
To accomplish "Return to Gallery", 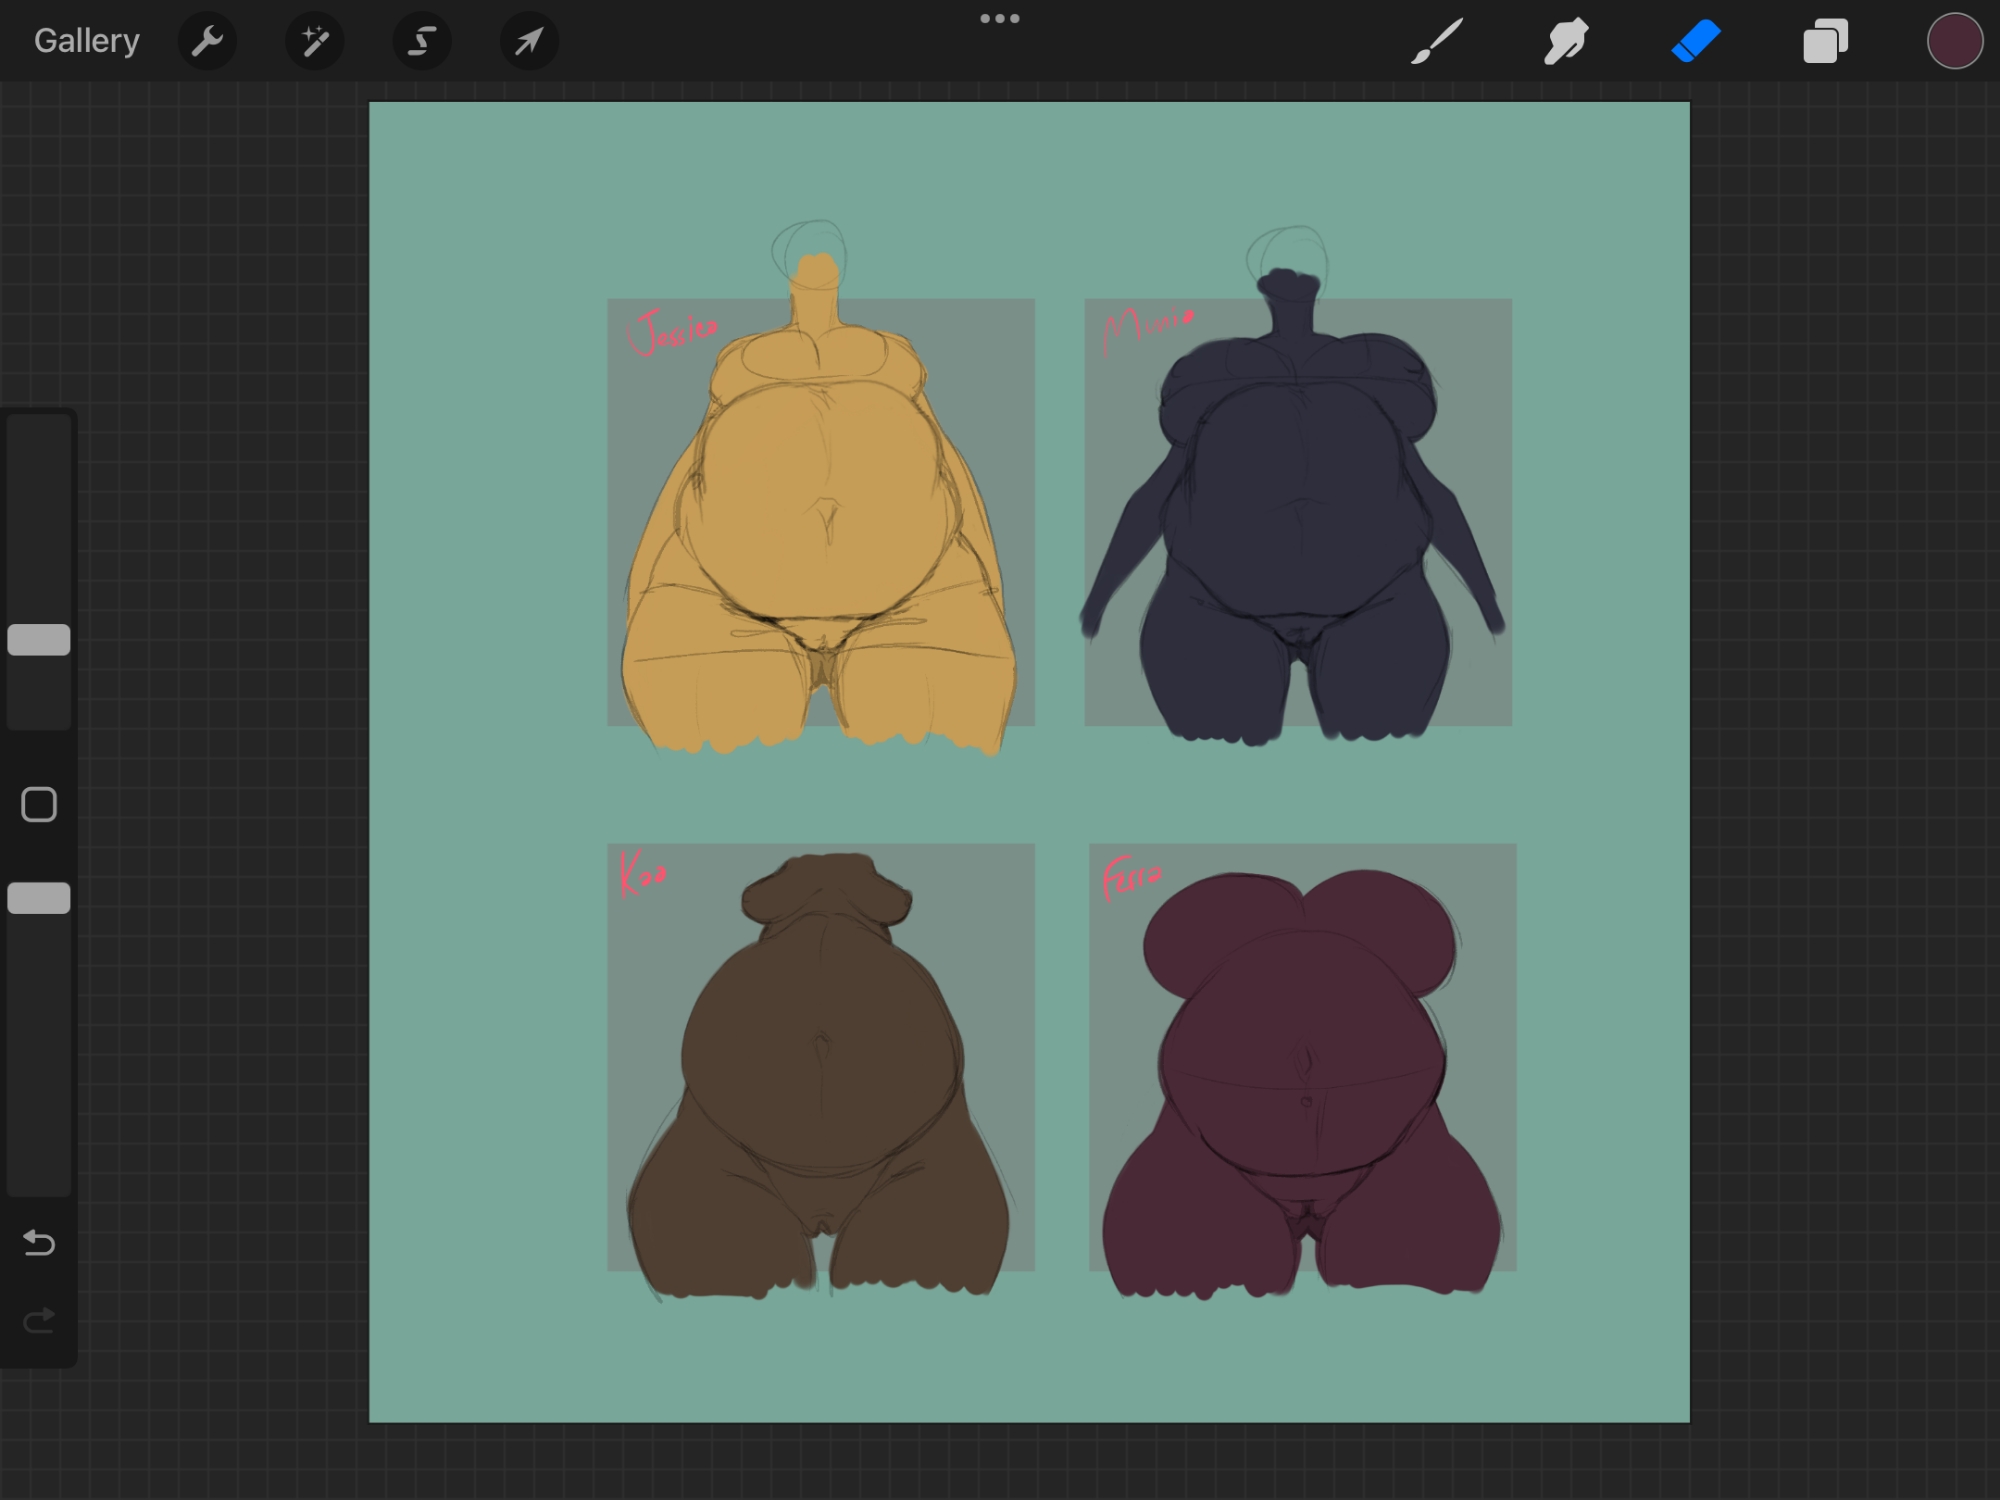I will coord(86,41).
